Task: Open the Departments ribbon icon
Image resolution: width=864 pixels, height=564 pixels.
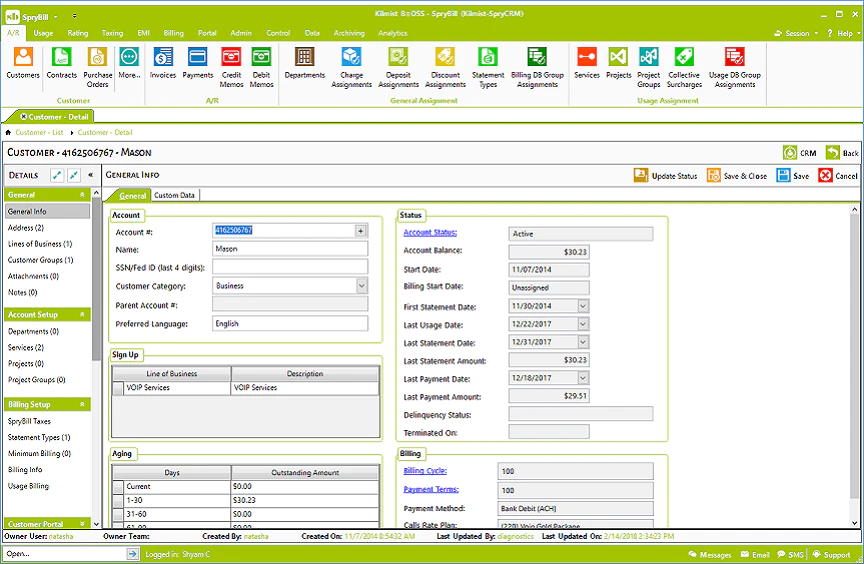Action: coord(305,63)
